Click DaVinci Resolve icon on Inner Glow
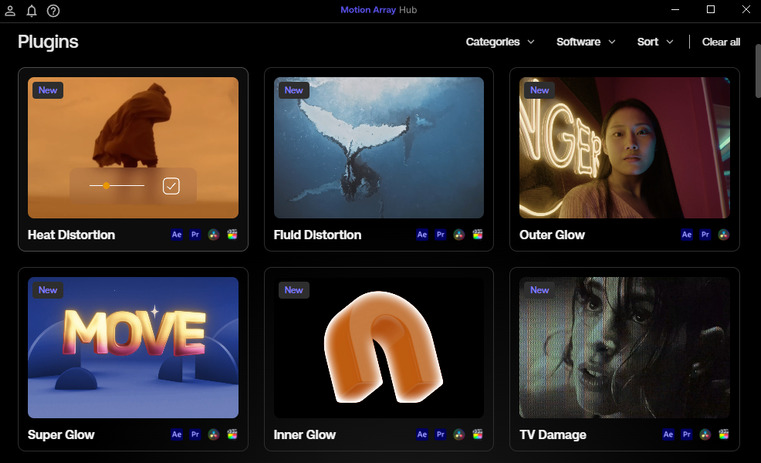 [x=459, y=435]
